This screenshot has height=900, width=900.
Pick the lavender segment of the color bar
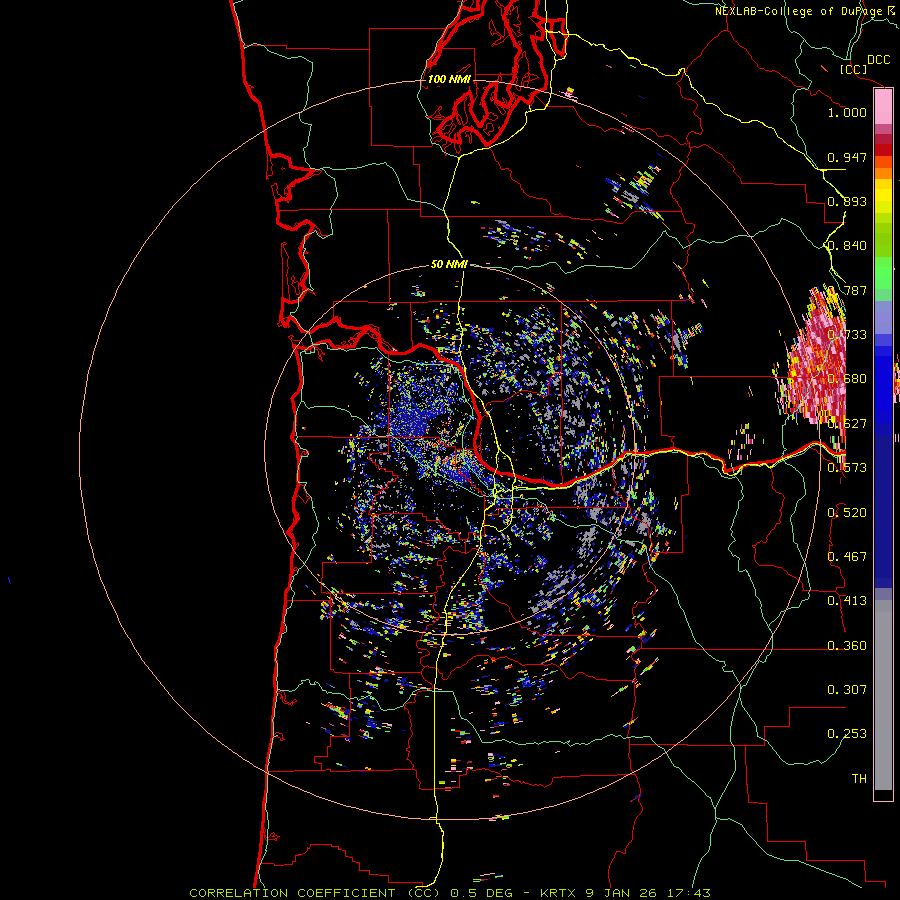click(883, 317)
